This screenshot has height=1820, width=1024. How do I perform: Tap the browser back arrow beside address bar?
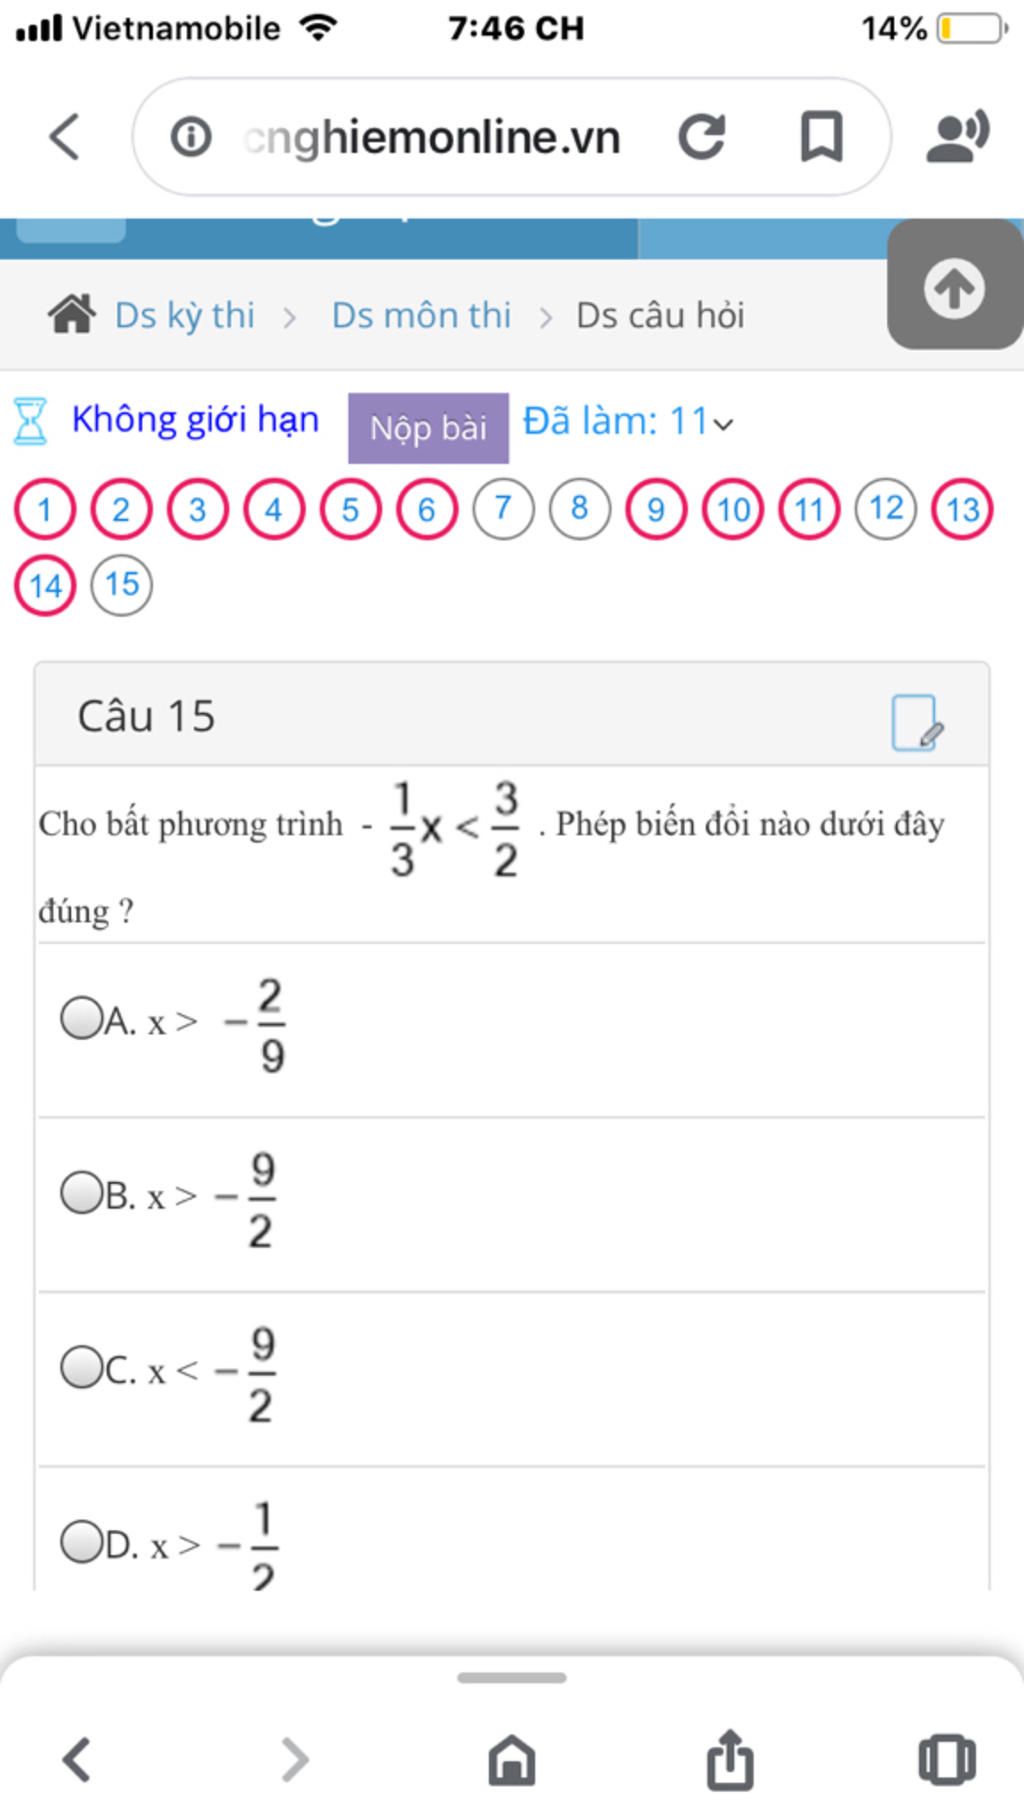pos(64,137)
